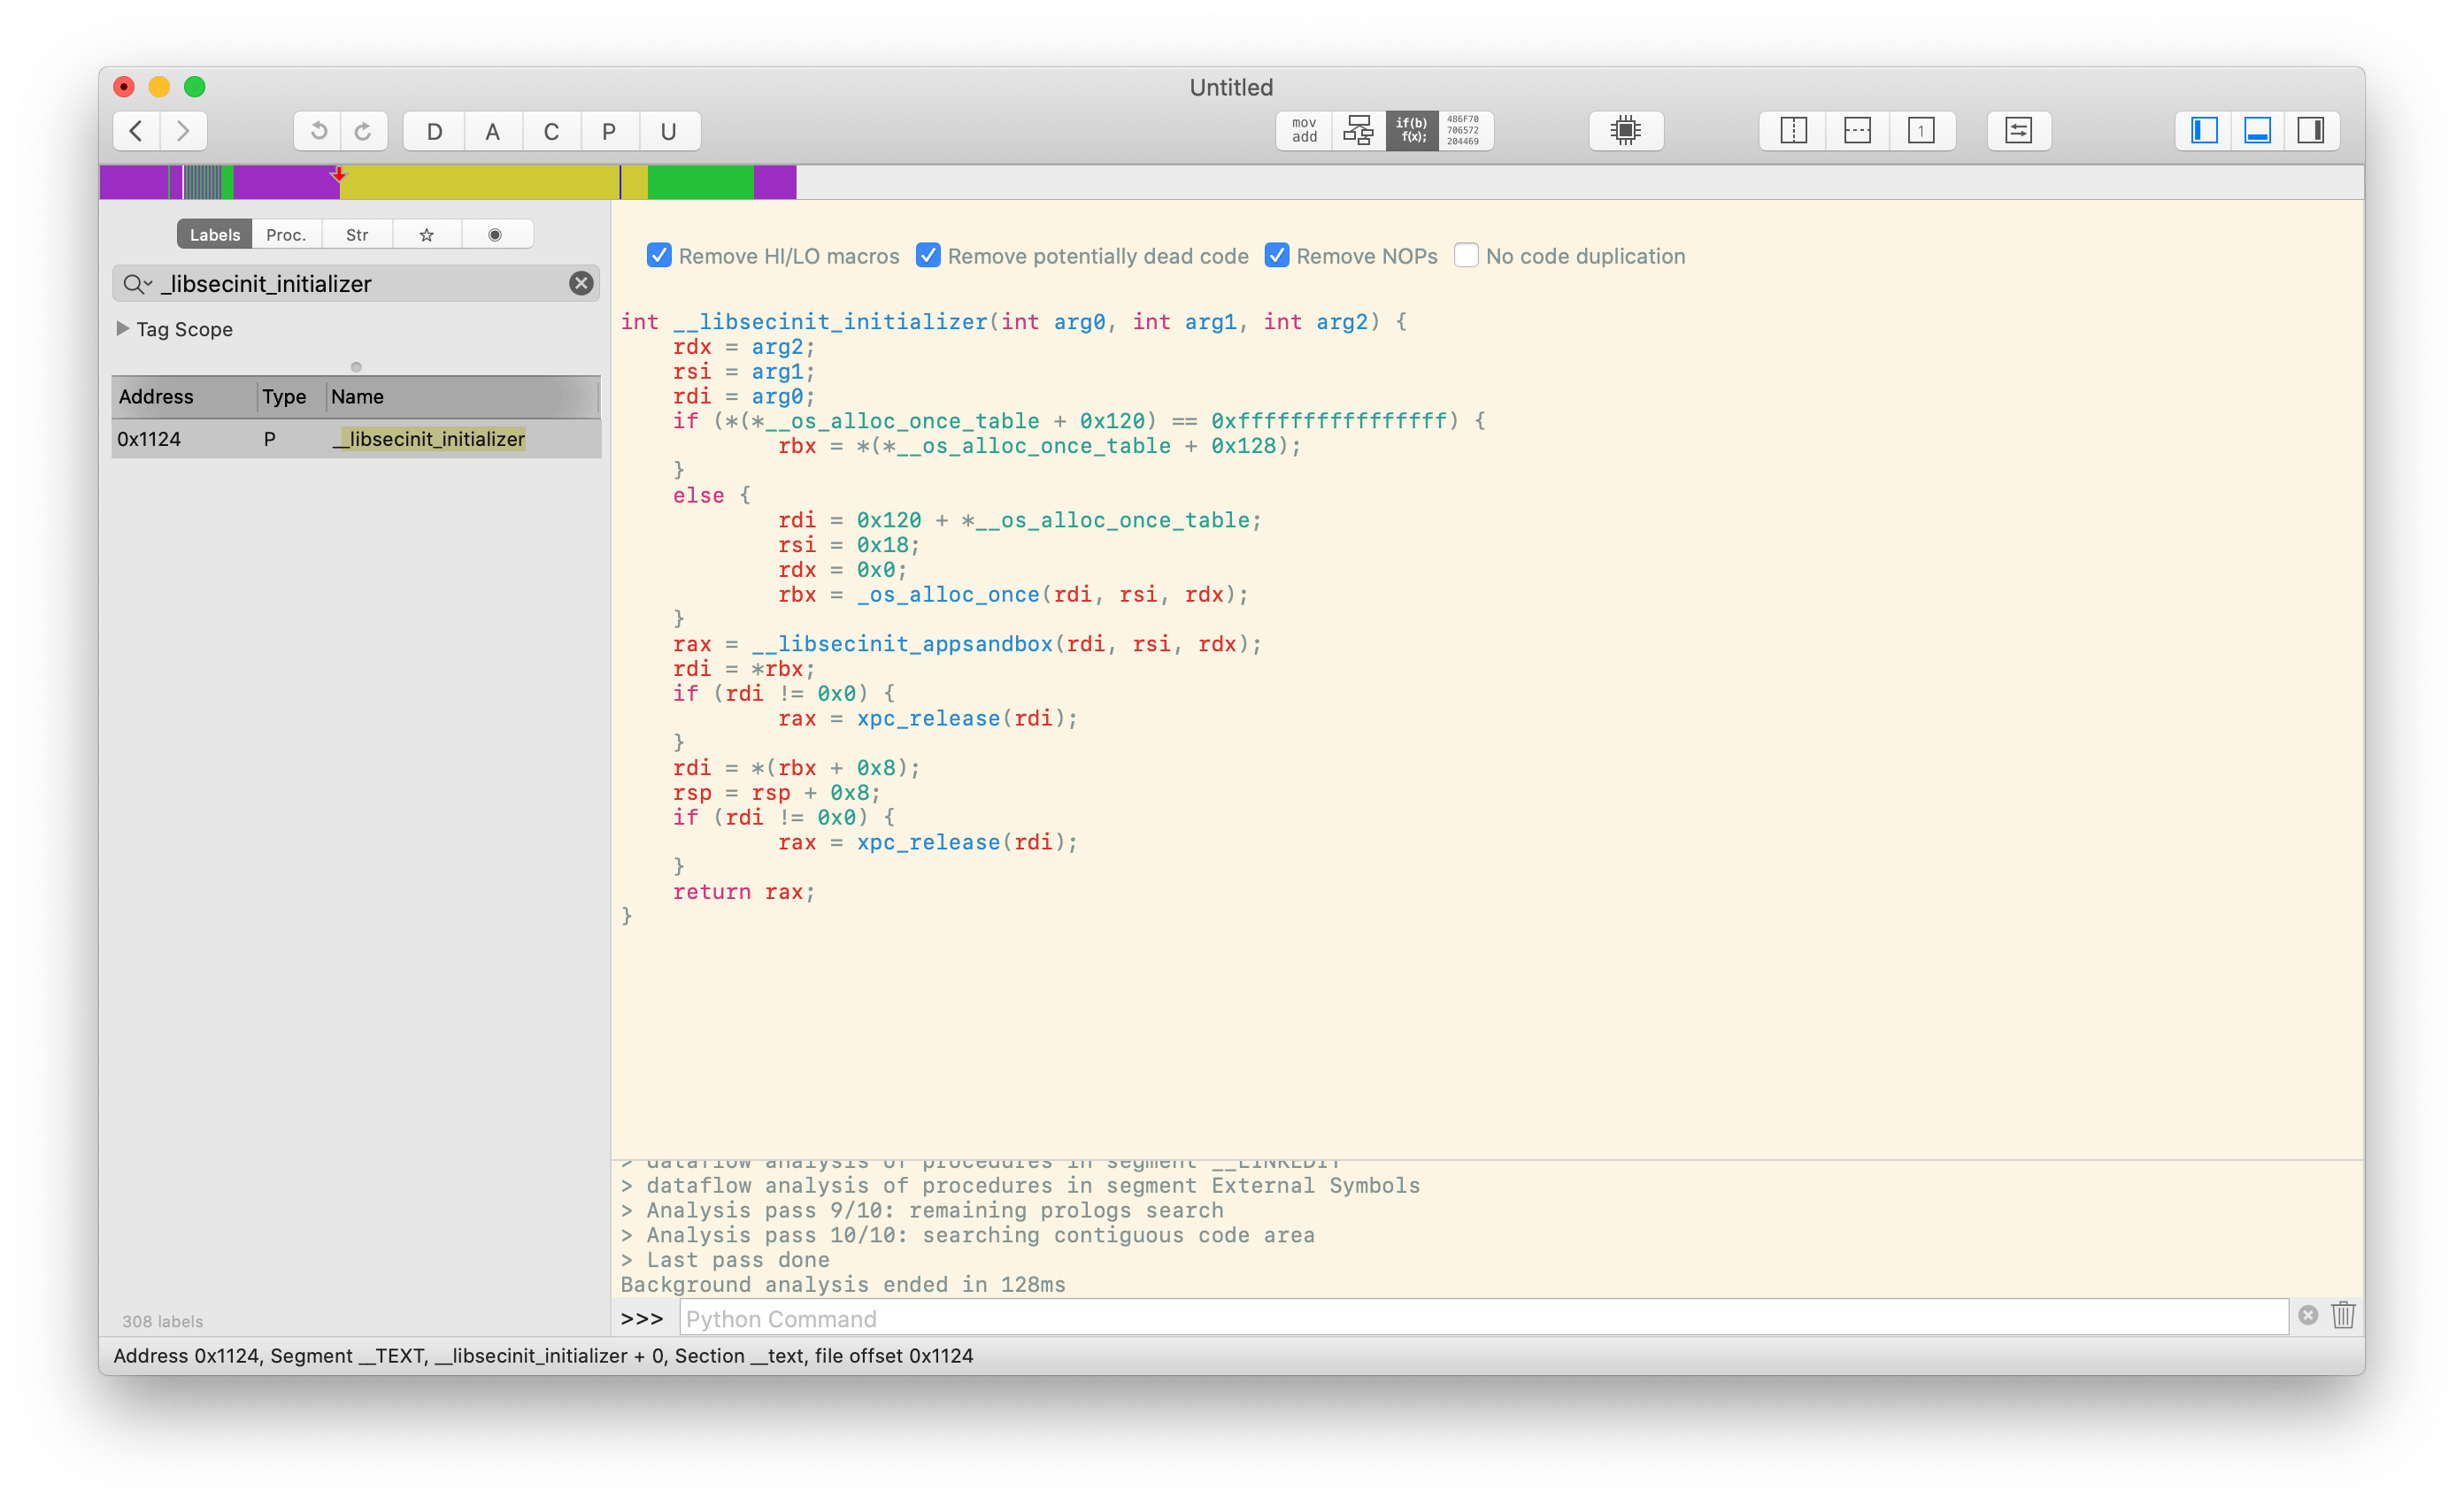Toggle the right inspector panel
The width and height of the screenshot is (2464, 1506).
point(2313,130)
